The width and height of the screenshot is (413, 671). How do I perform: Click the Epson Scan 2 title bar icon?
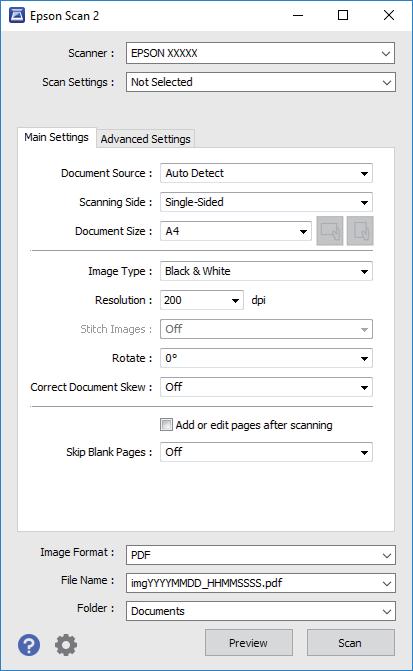coord(16,15)
